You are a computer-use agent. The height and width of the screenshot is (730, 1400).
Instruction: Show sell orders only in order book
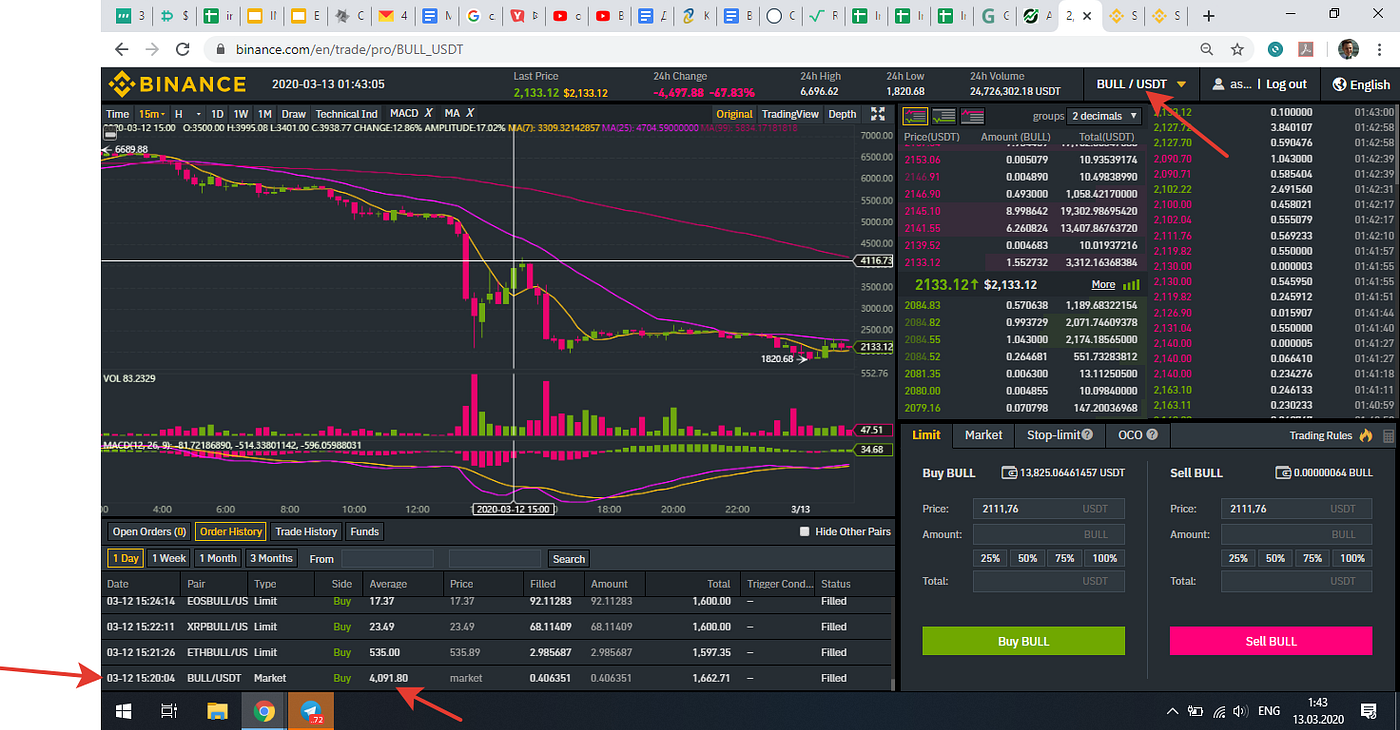click(x=973, y=115)
